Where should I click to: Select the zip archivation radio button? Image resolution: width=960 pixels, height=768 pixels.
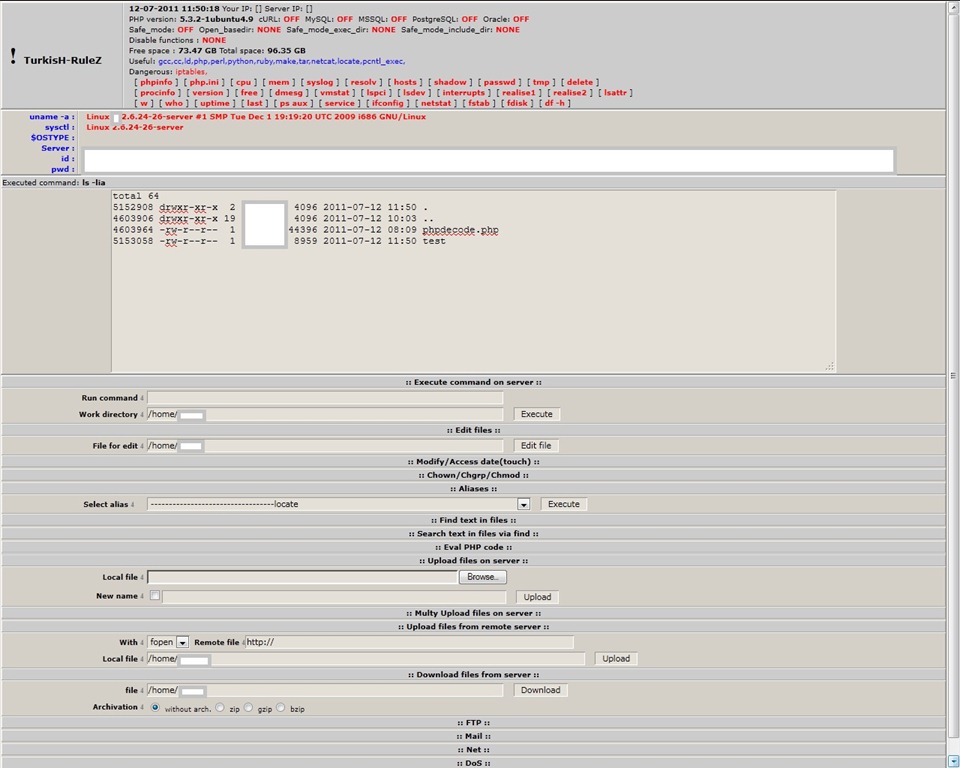point(220,707)
